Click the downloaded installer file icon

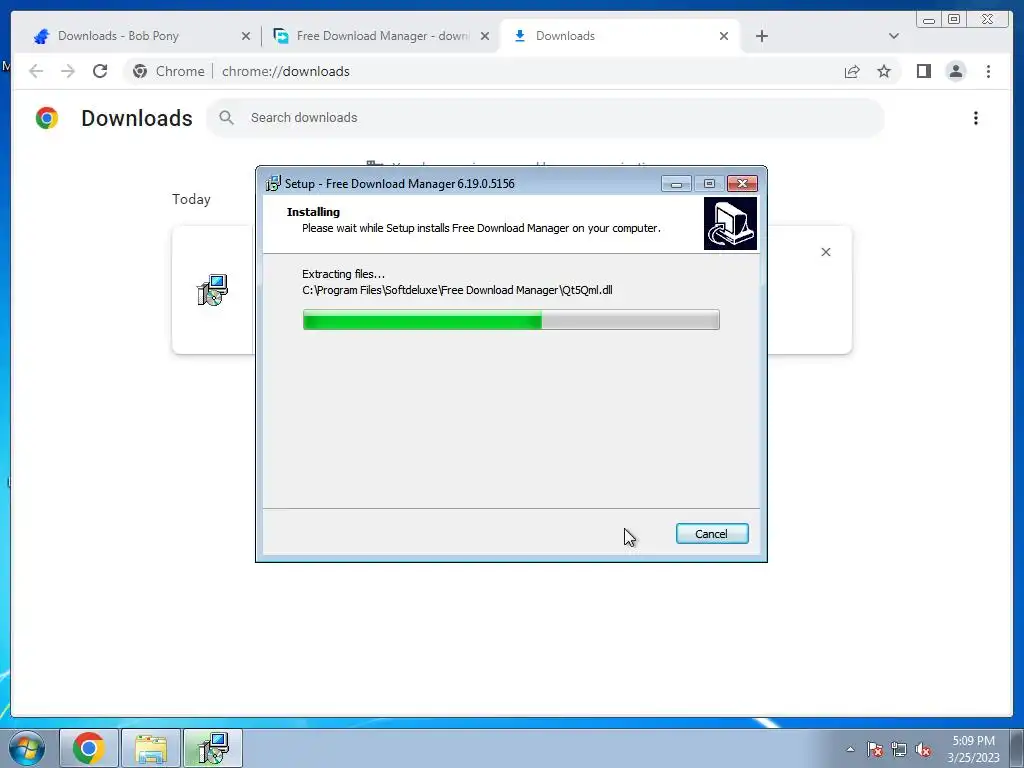pos(212,290)
